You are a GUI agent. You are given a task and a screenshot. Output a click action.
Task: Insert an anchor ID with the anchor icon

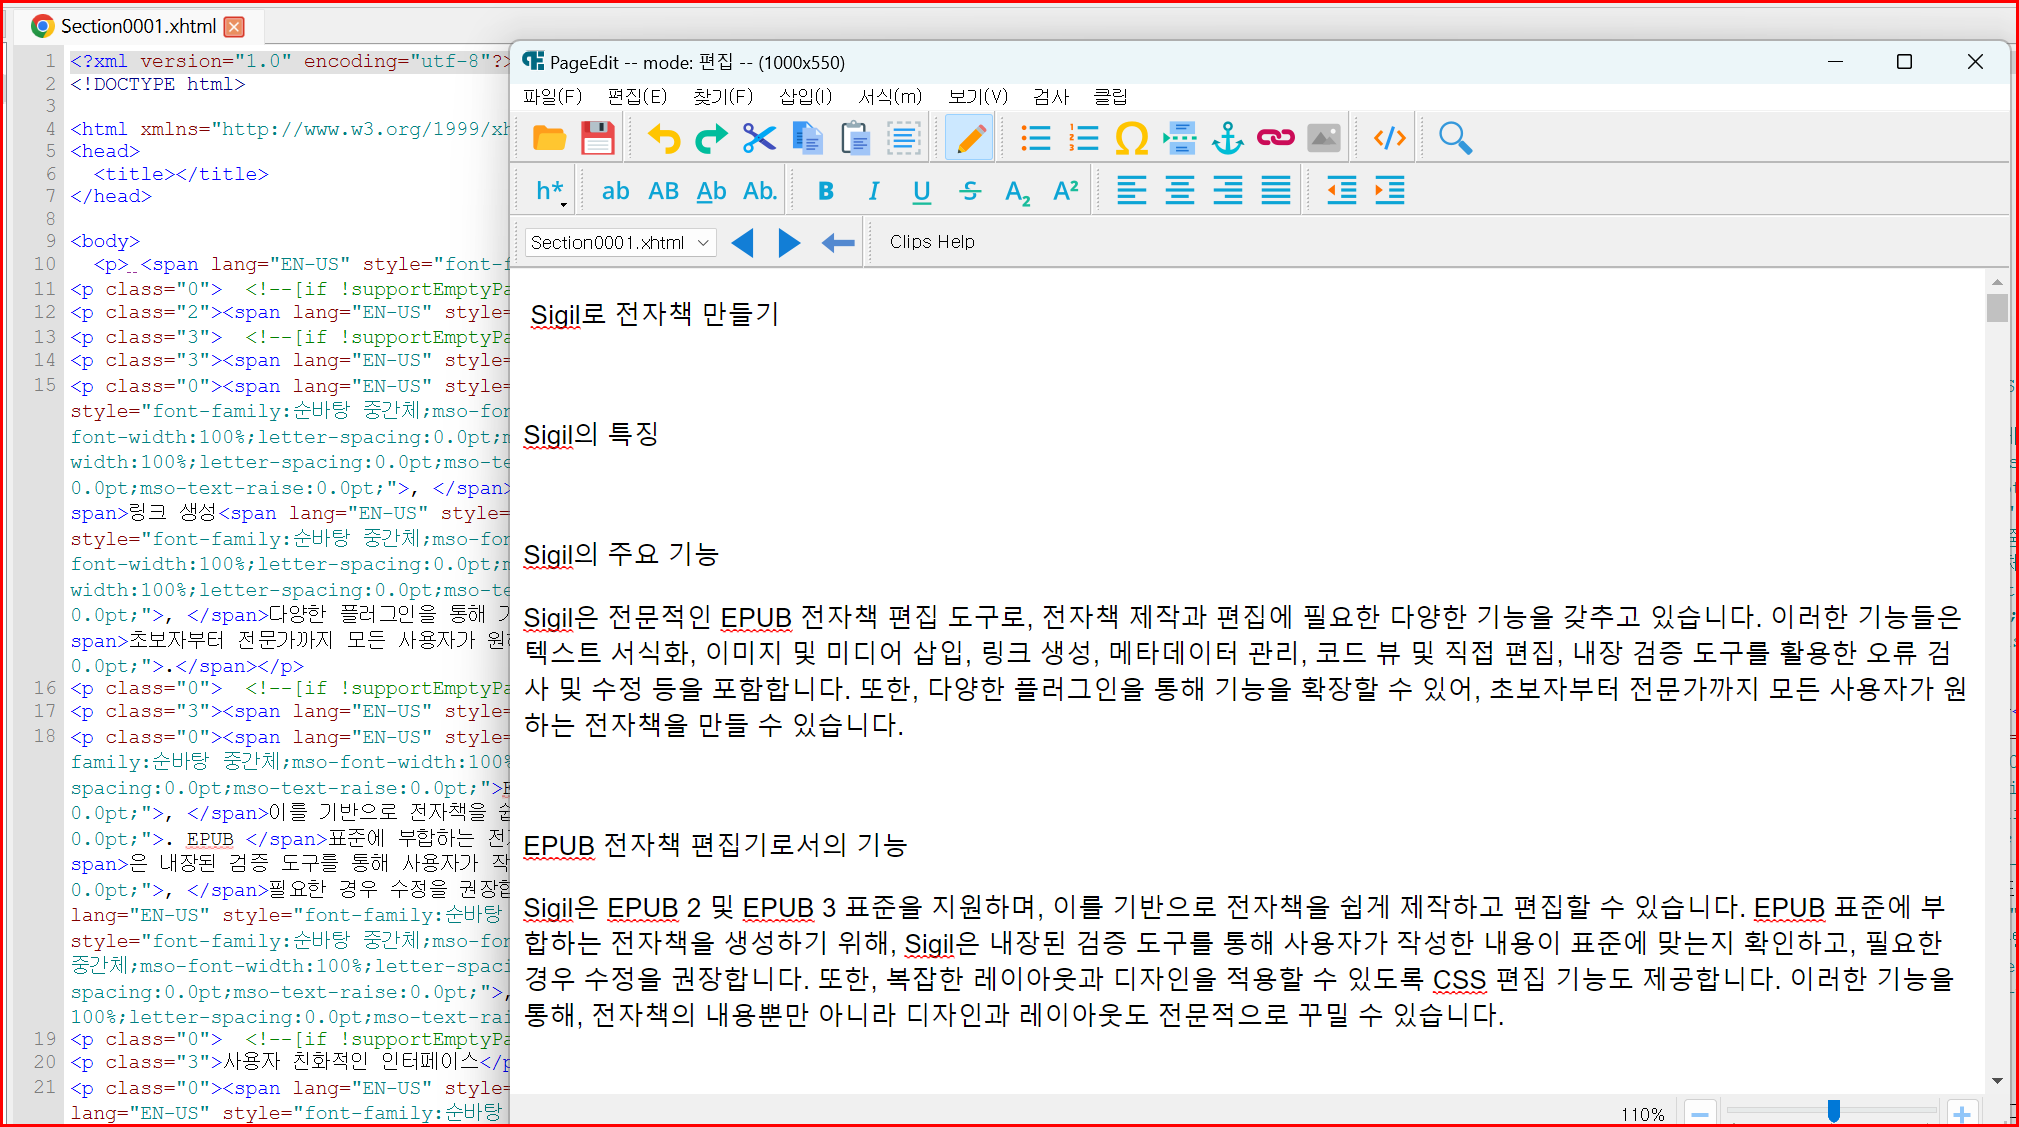[1227, 138]
